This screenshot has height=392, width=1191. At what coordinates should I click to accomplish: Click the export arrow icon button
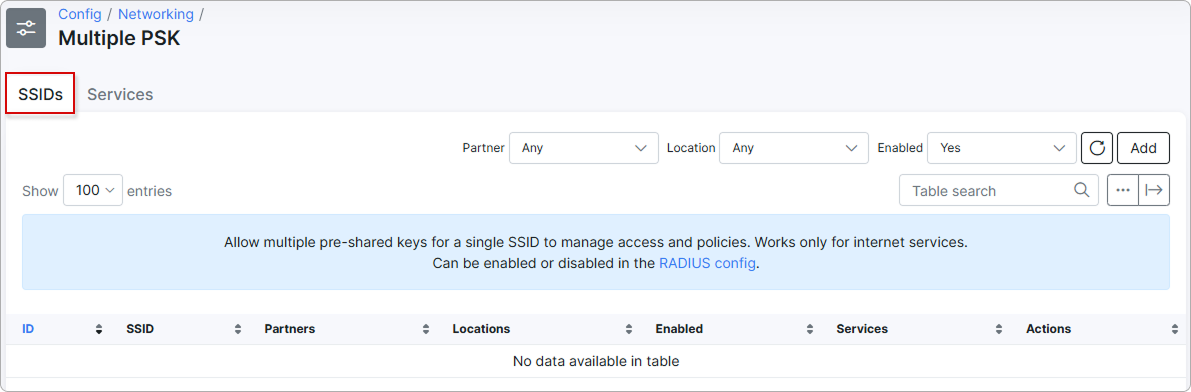pyautogui.click(x=1154, y=190)
